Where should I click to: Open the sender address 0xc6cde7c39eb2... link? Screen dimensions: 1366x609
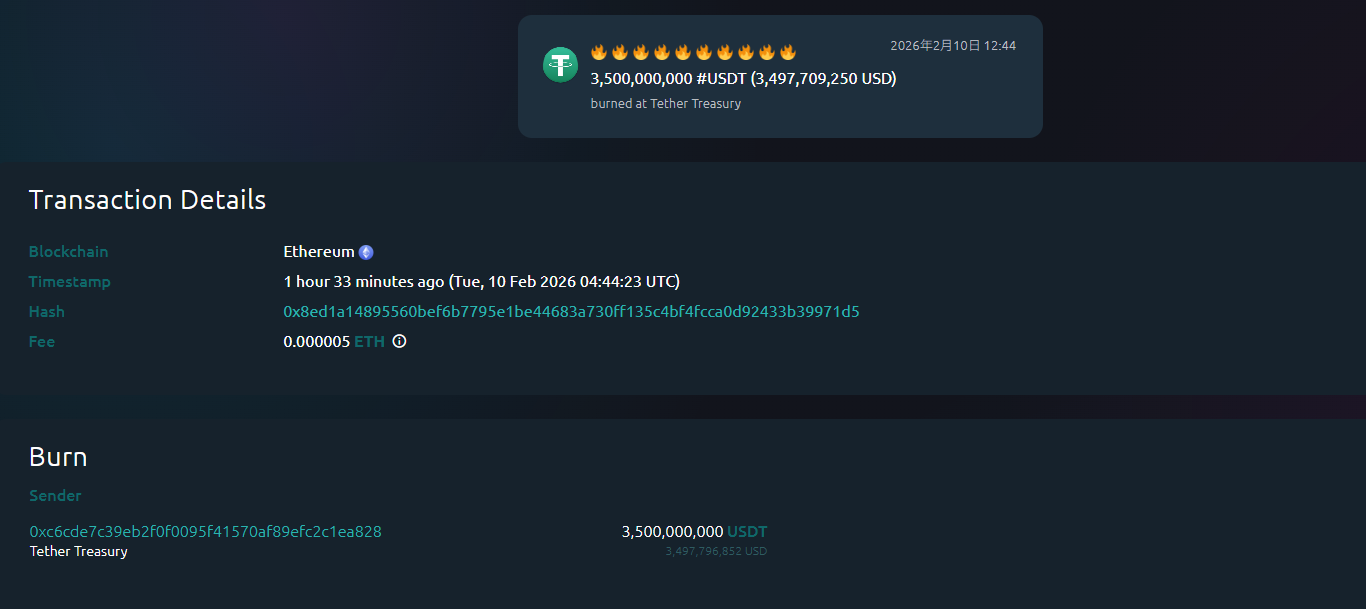[x=205, y=532]
